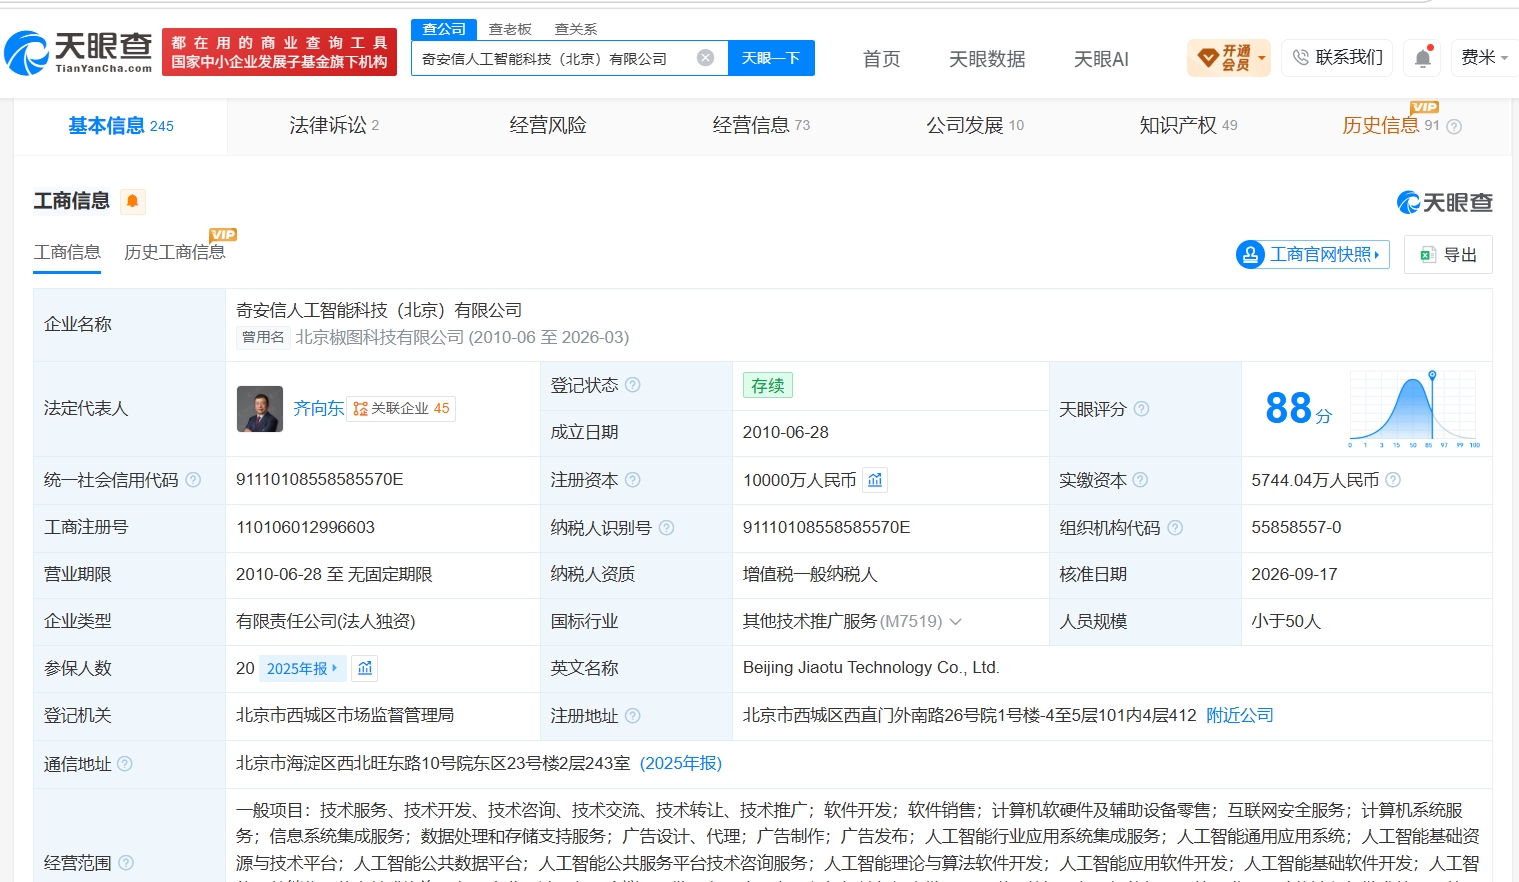Click help icon beside 实缴资本 label
The image size is (1519, 882).
click(x=1140, y=480)
